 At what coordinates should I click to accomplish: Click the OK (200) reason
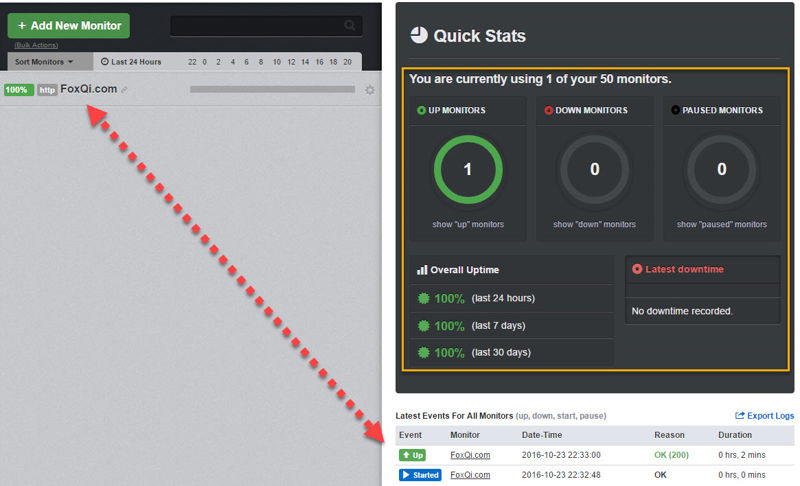click(x=671, y=455)
